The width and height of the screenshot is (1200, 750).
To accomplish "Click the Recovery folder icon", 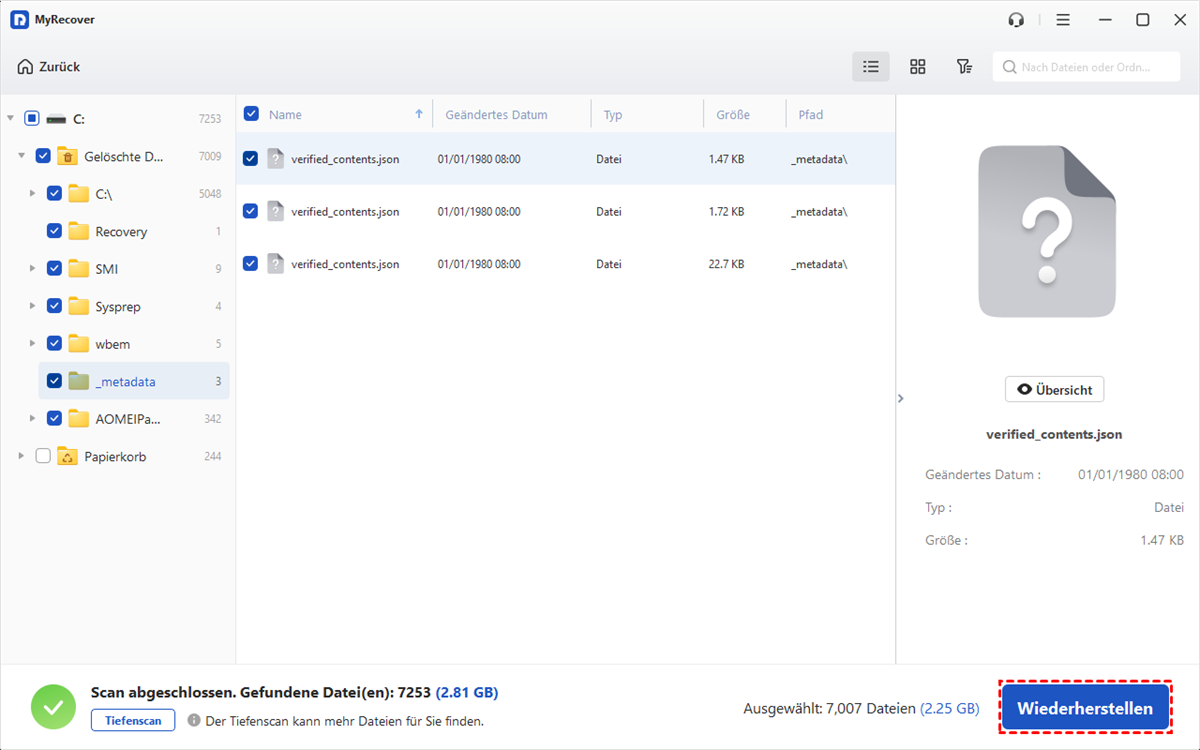I will (x=79, y=231).
